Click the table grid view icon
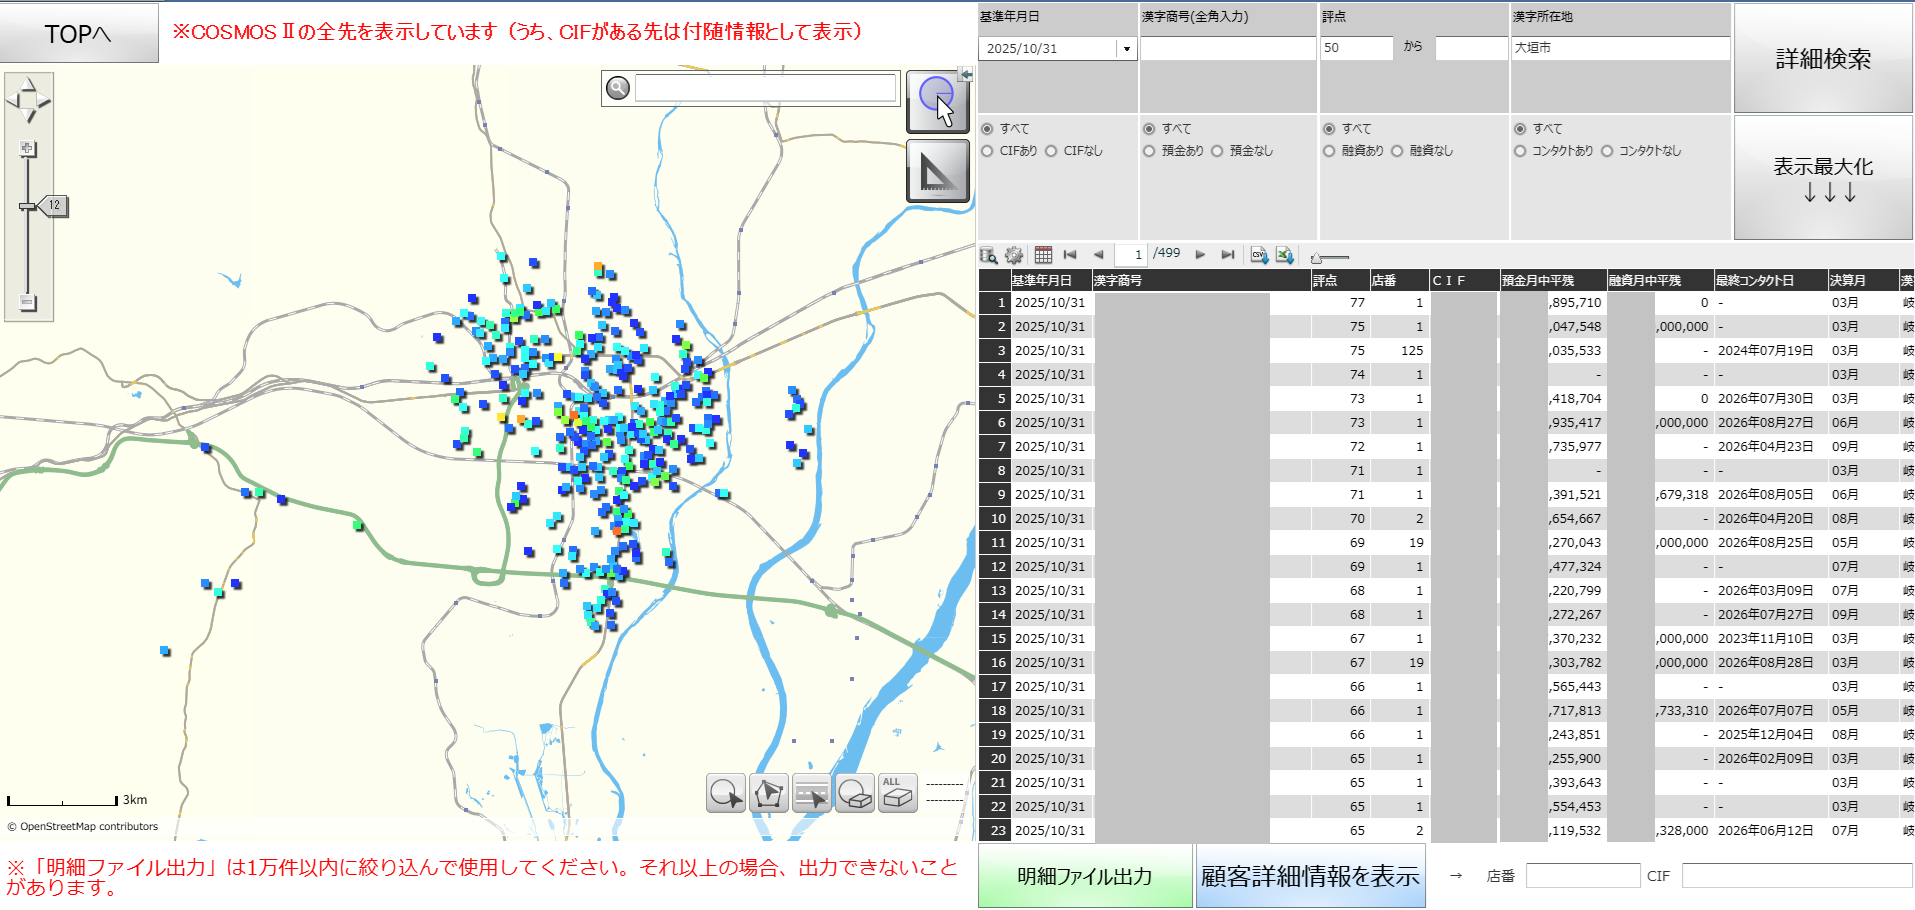The image size is (1915, 910). [1043, 255]
